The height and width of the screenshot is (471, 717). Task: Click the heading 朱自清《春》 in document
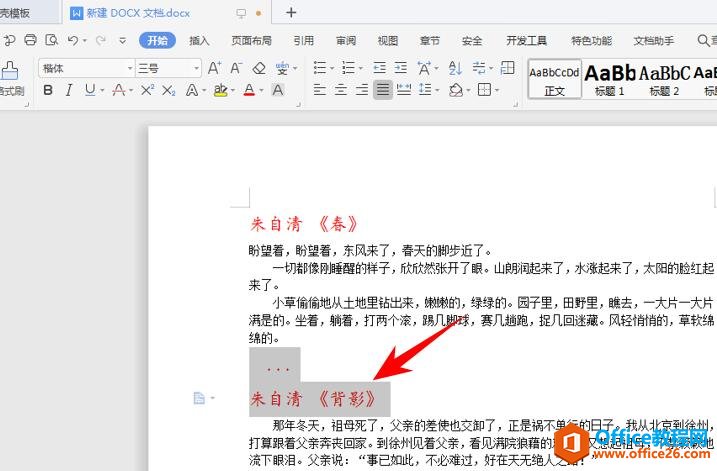coord(304,224)
